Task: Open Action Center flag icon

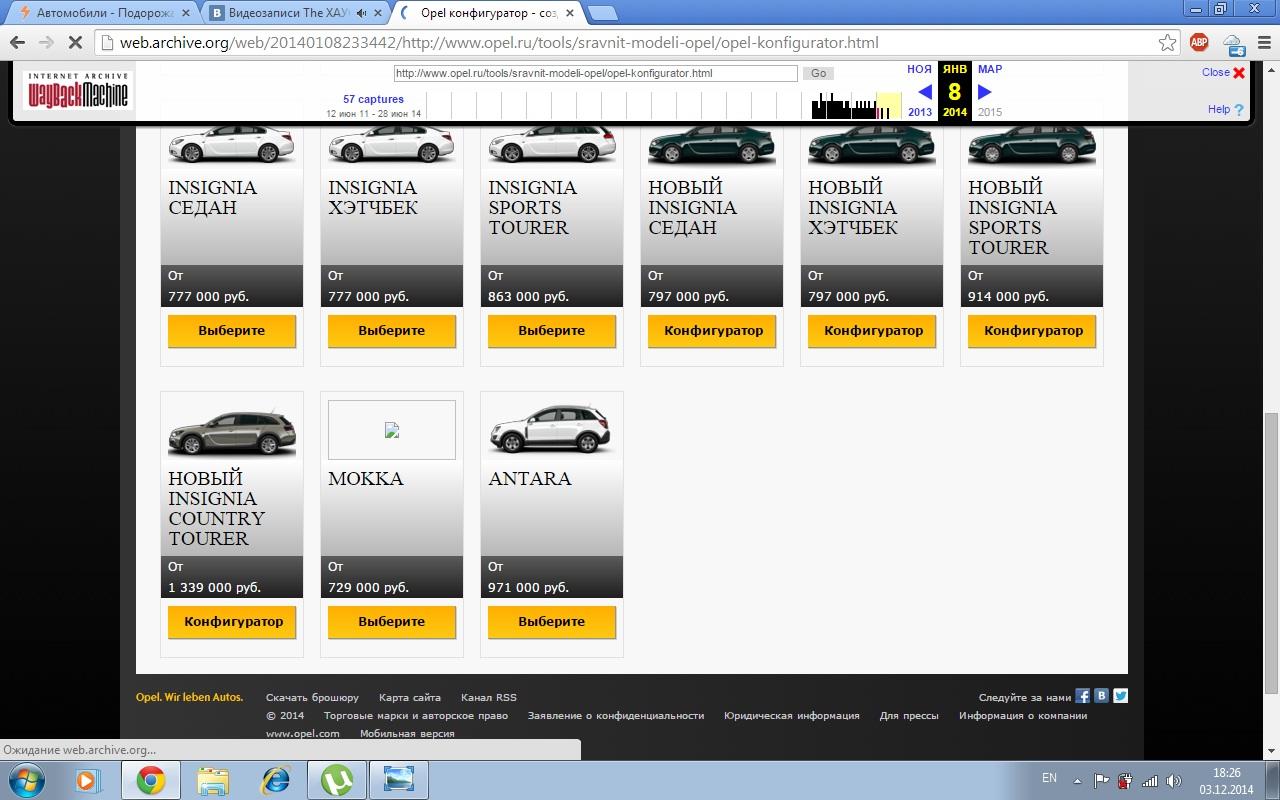Action: pos(1101,781)
